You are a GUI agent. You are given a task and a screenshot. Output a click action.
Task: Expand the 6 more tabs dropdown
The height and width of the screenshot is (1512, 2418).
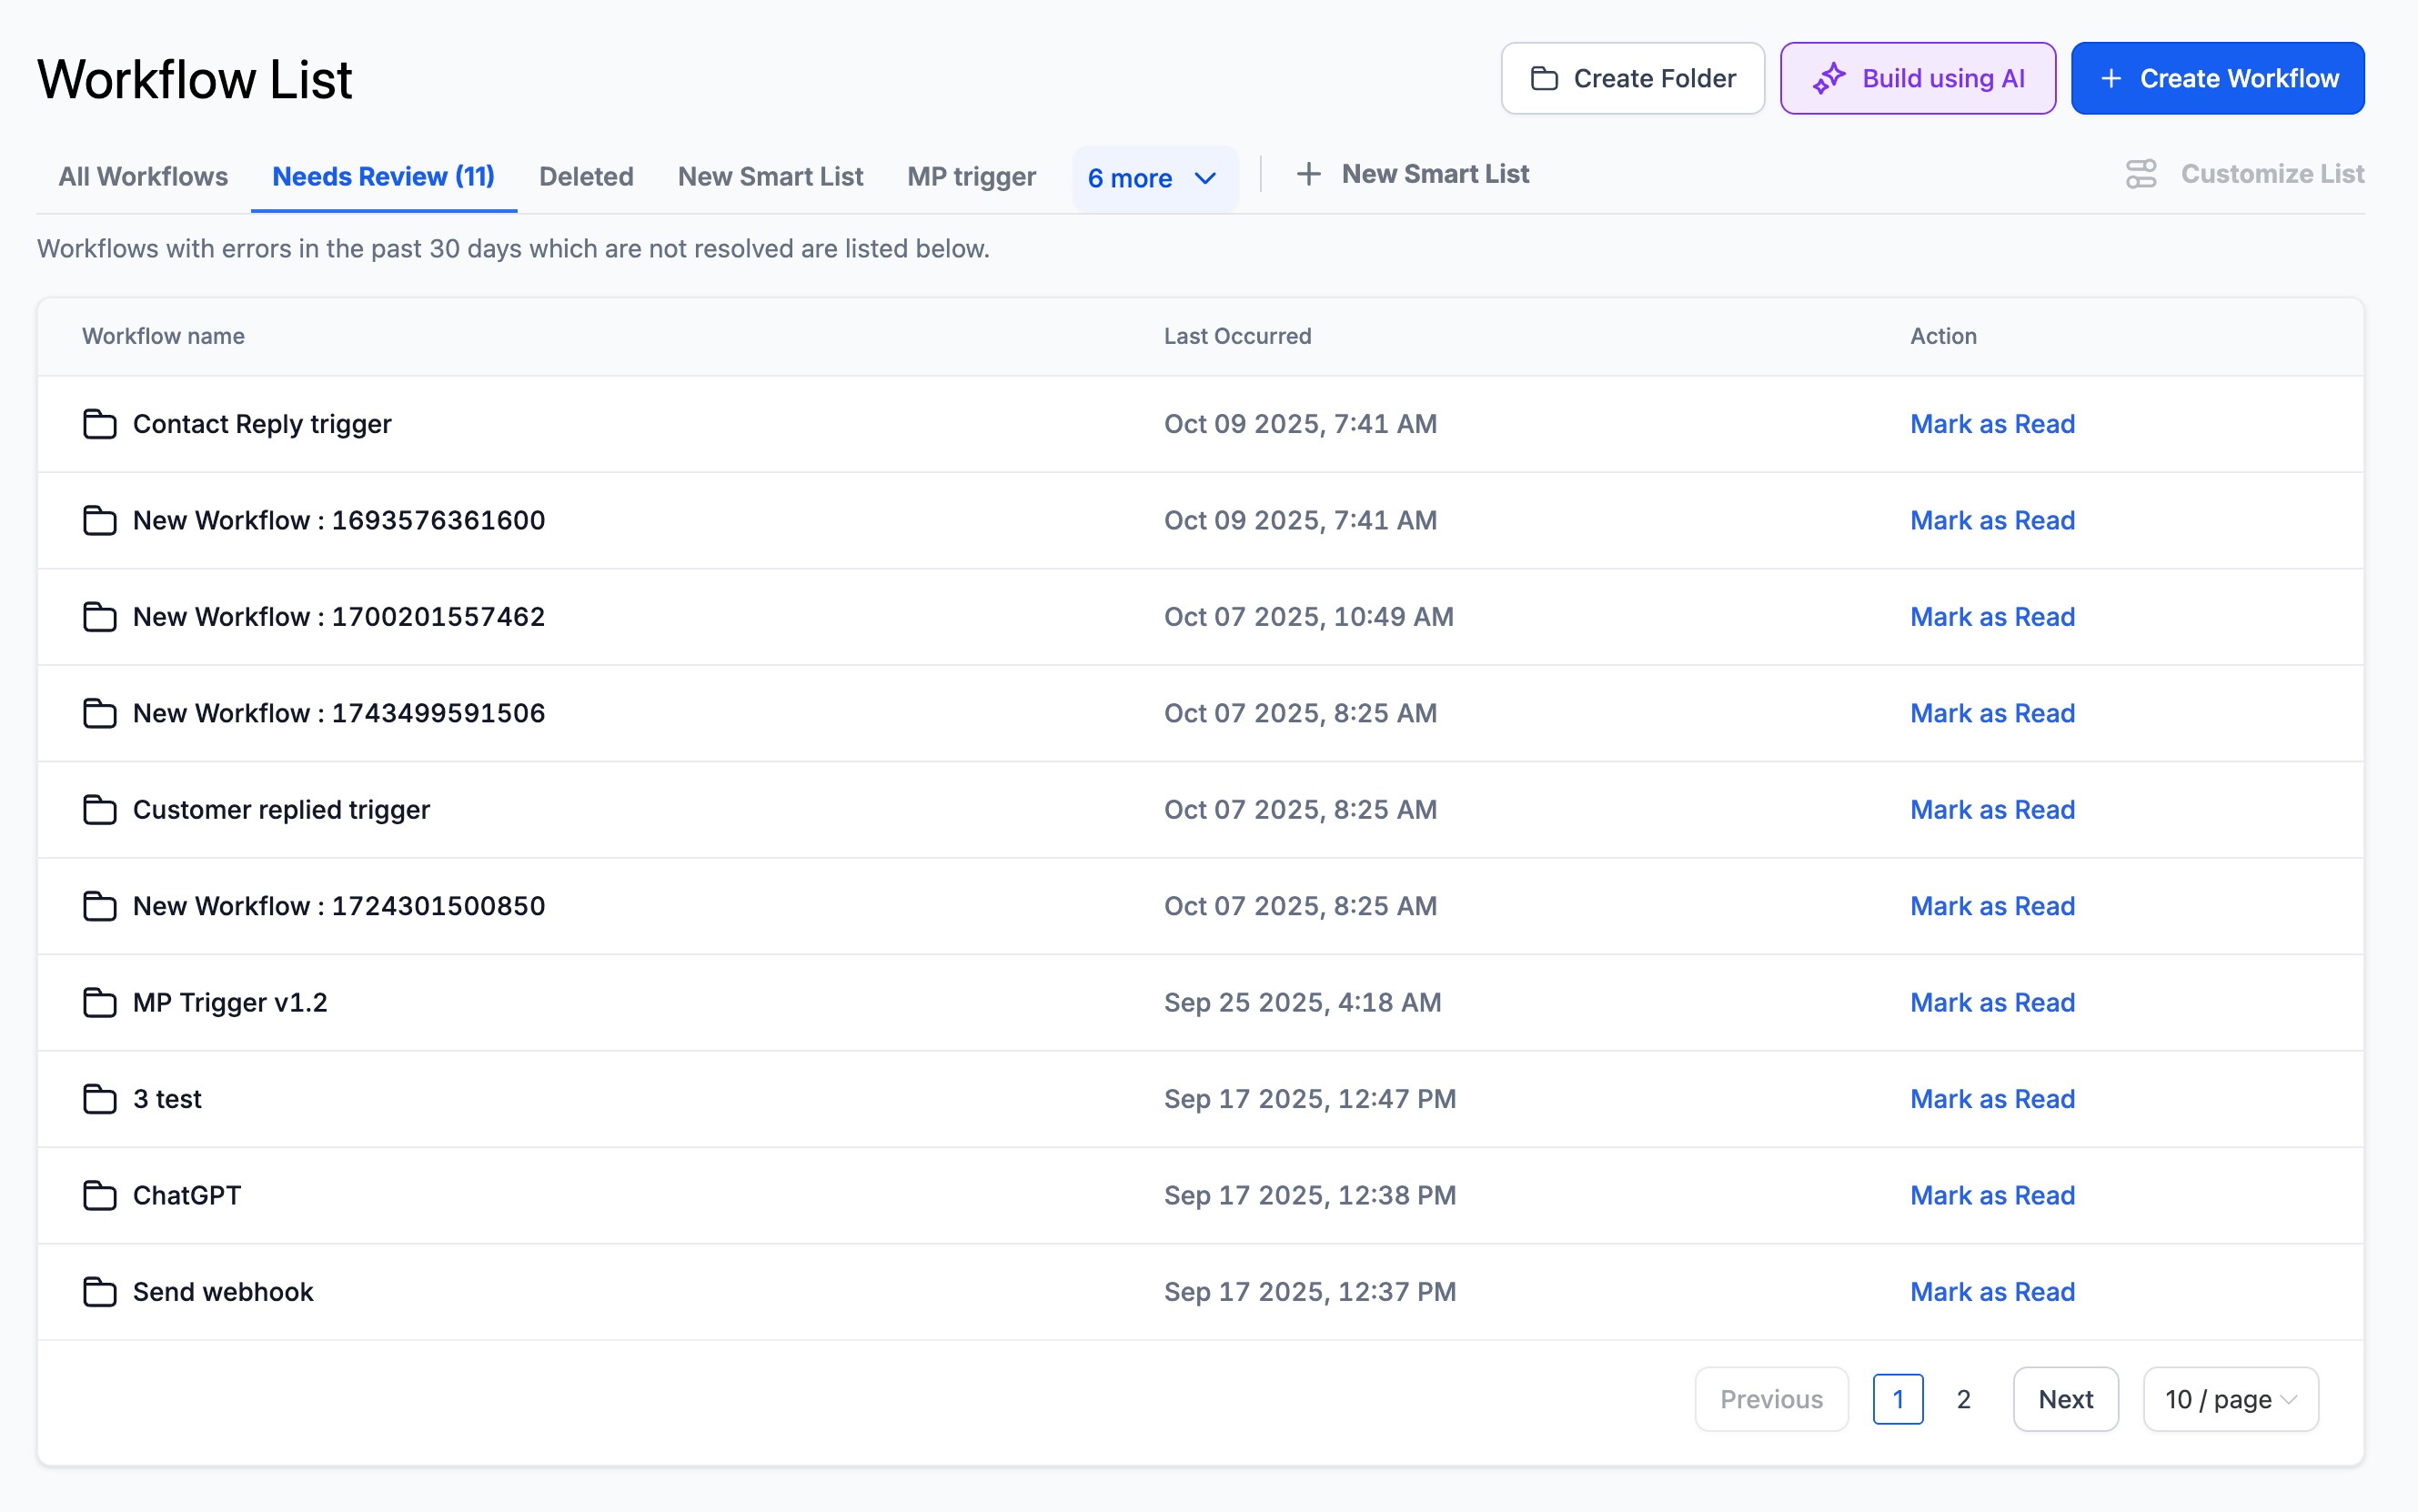click(x=1153, y=178)
